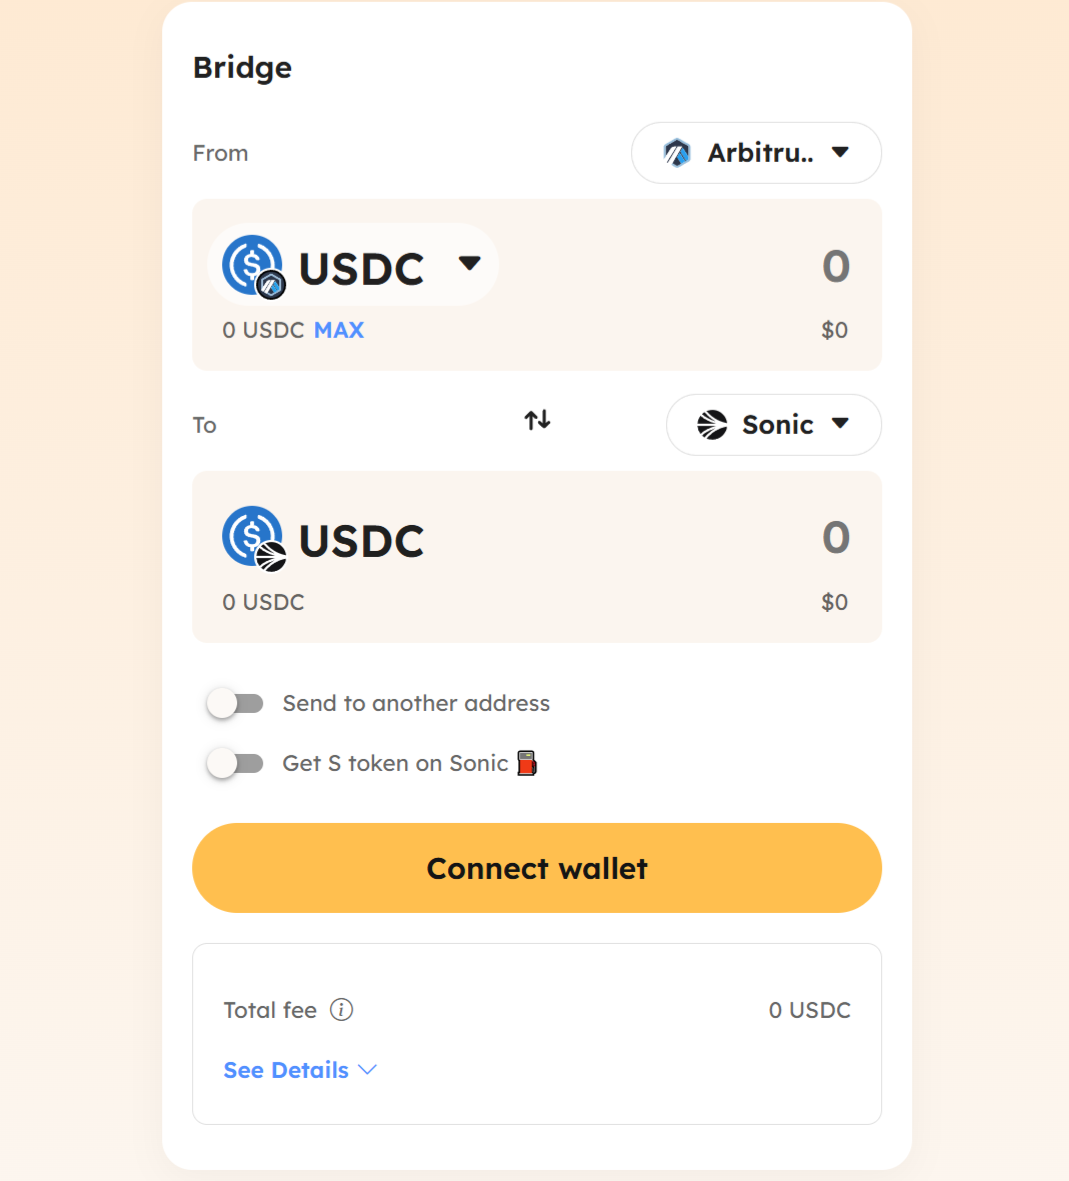Click the destination USDC coin icon

click(x=252, y=537)
